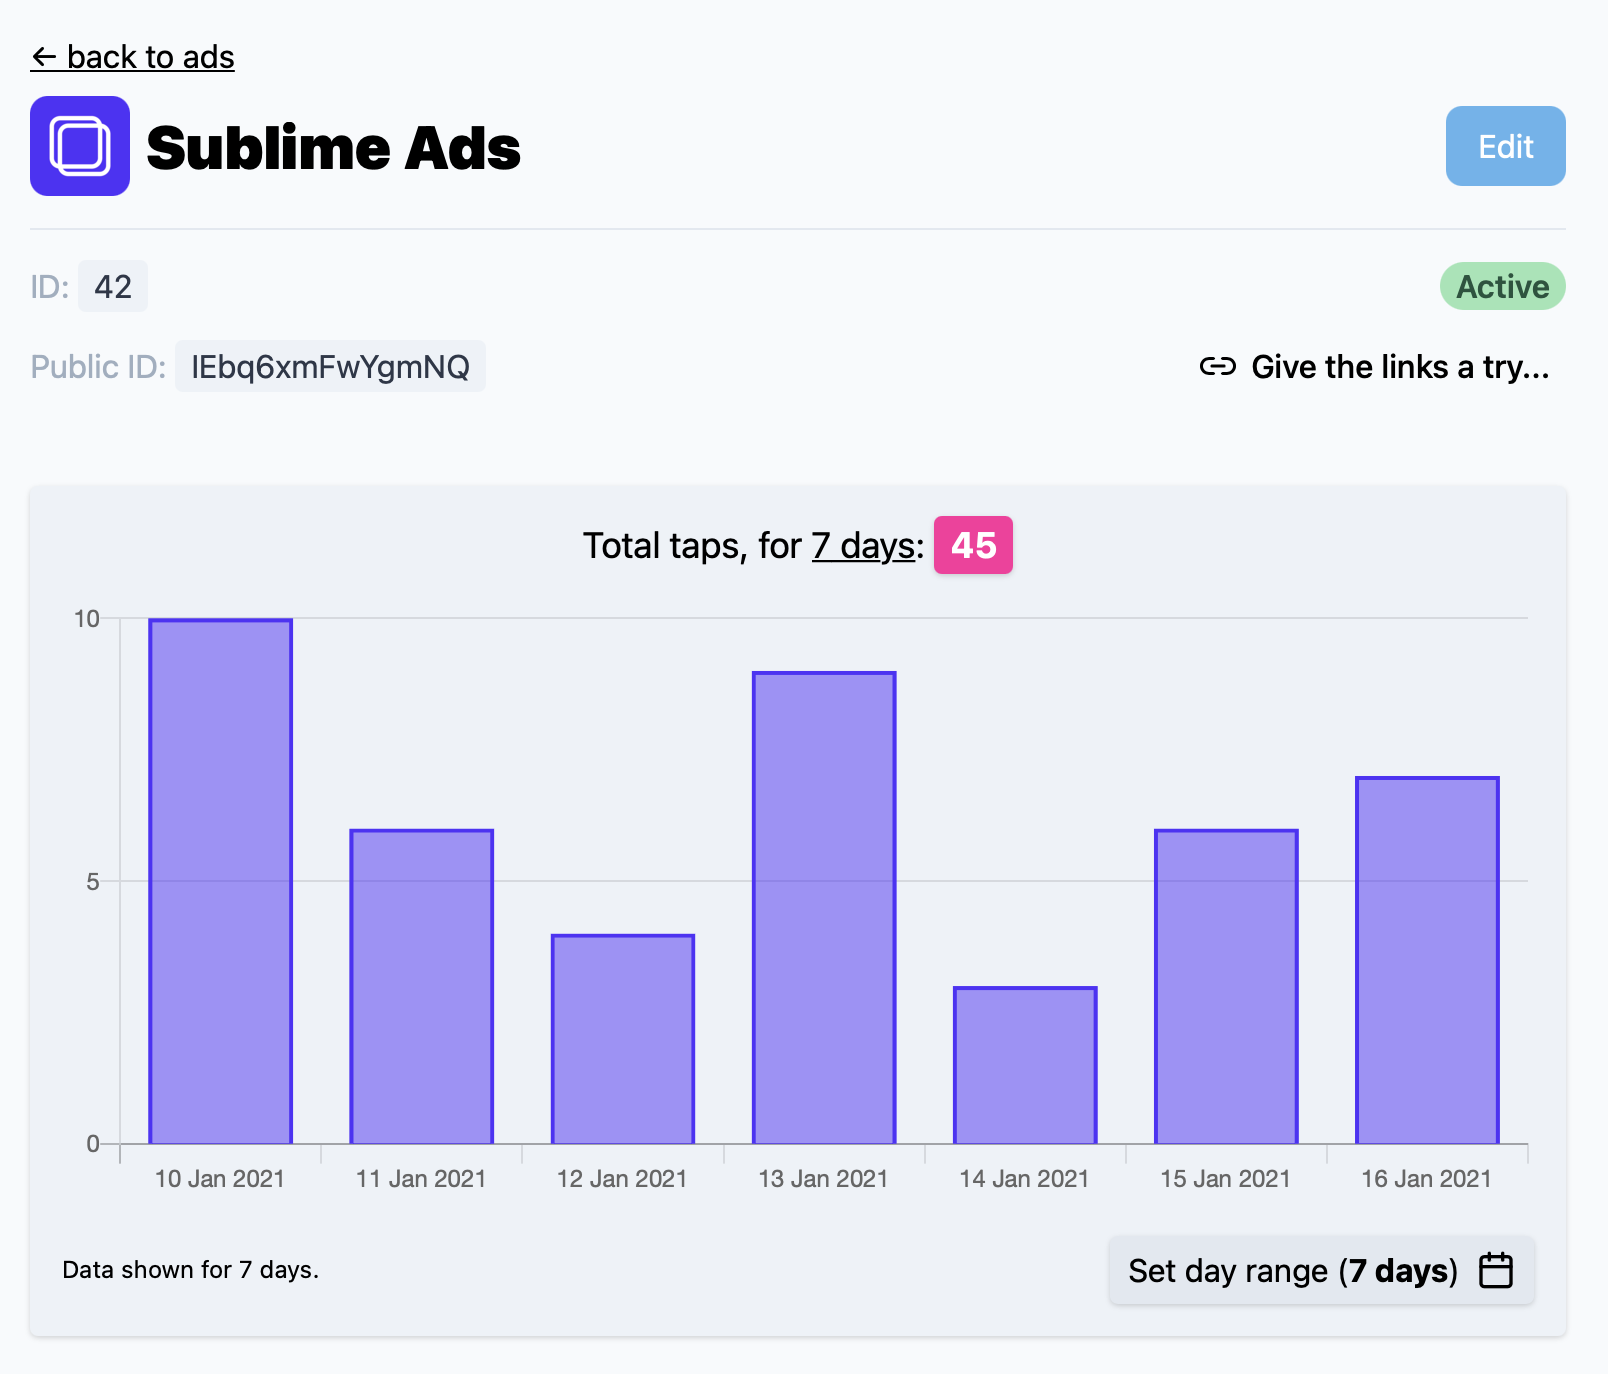The image size is (1608, 1374).
Task: Click the calendar icon
Action: point(1496,1270)
